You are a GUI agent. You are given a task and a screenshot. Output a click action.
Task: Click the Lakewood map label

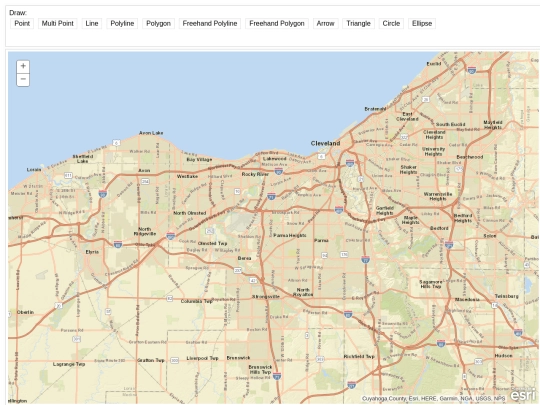pos(274,159)
